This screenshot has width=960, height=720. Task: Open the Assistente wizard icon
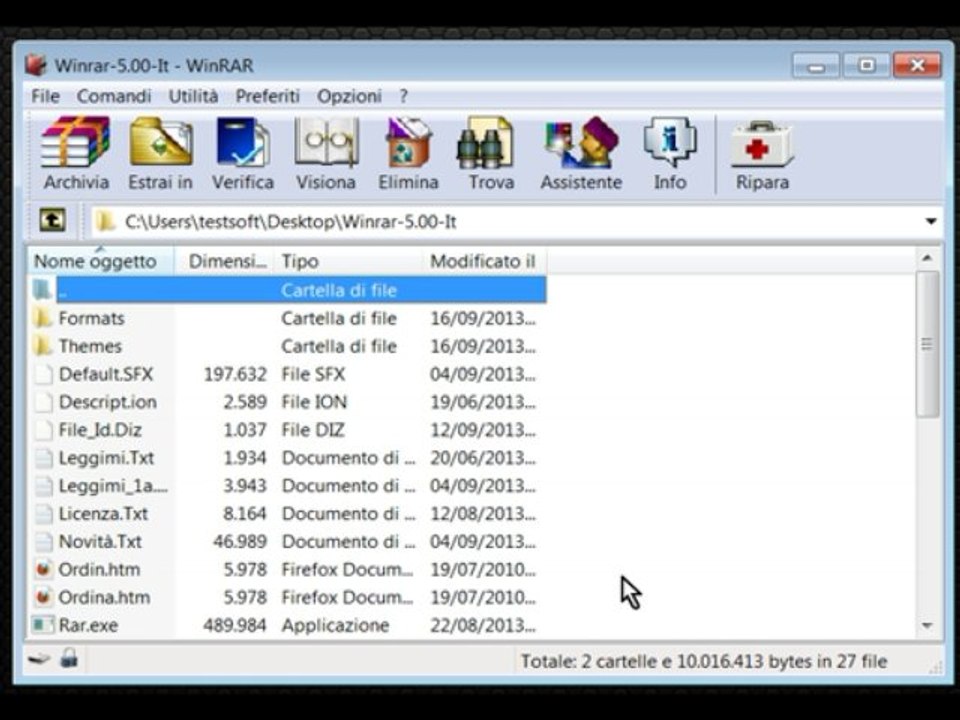click(x=582, y=142)
